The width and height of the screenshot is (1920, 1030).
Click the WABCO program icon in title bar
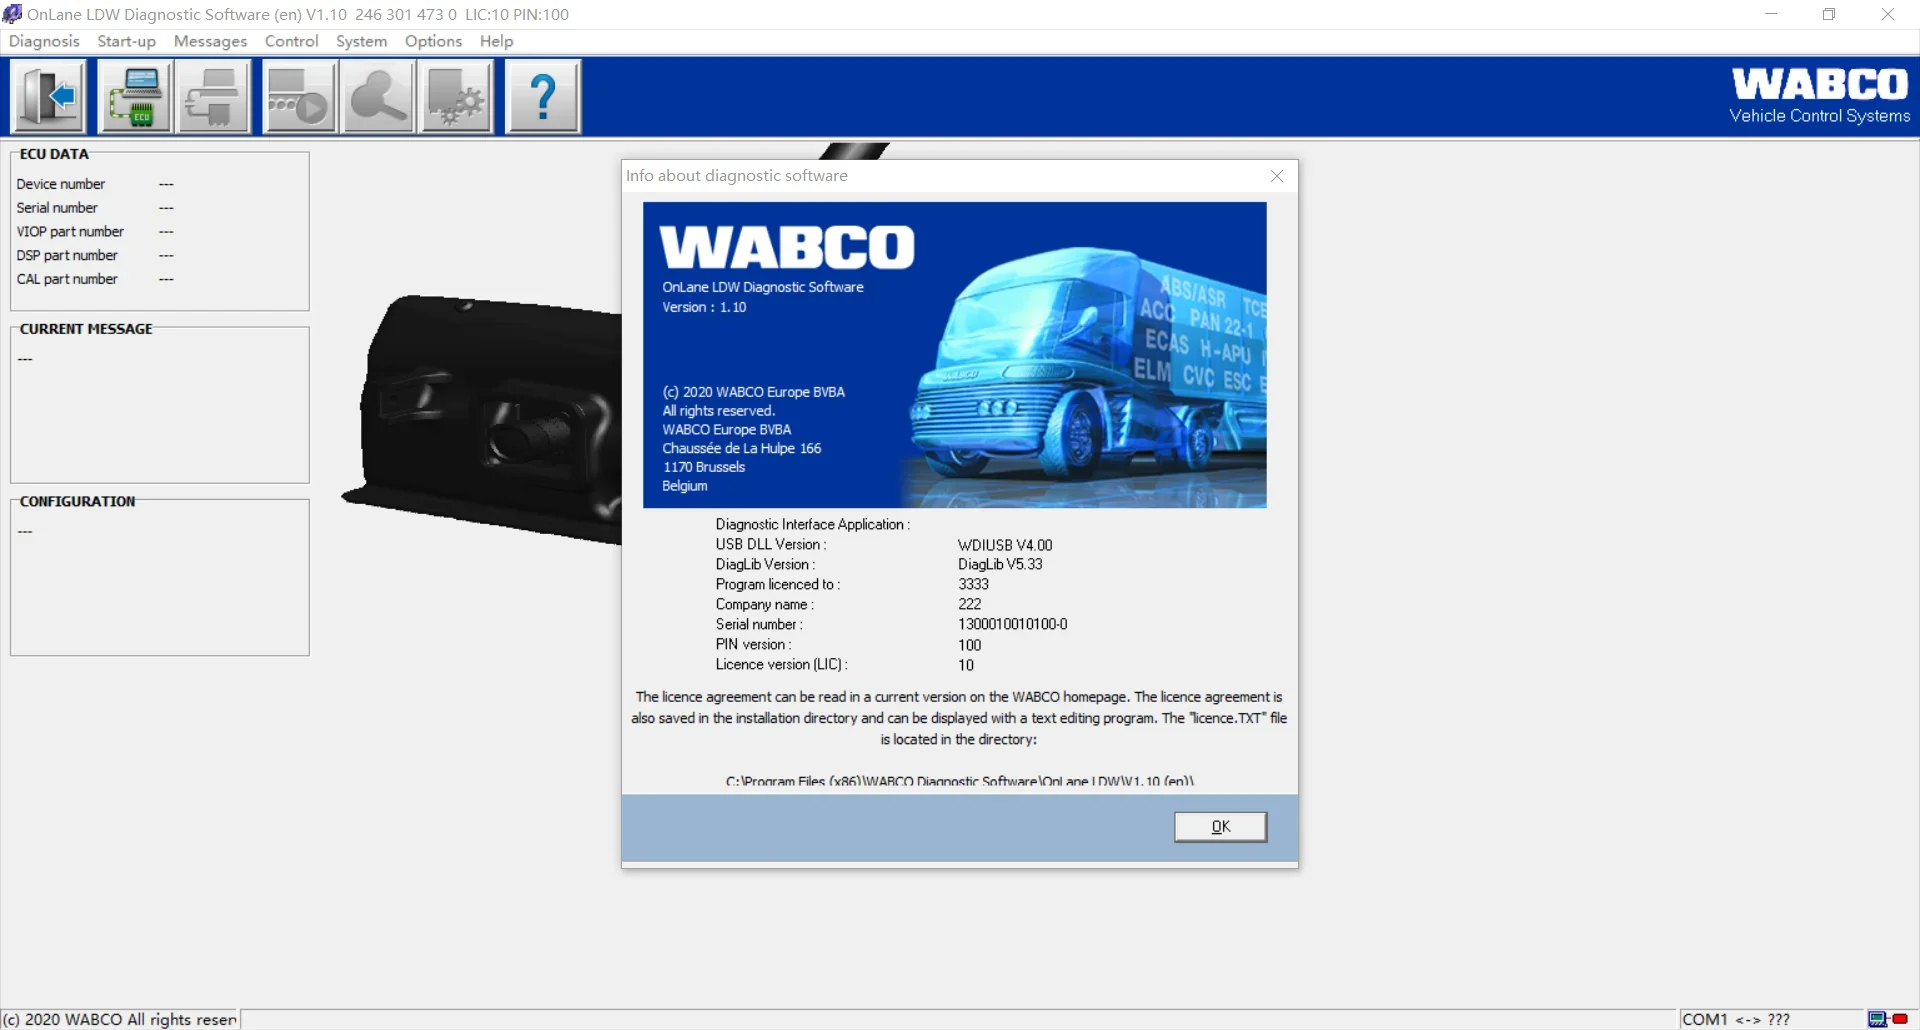[x=12, y=14]
